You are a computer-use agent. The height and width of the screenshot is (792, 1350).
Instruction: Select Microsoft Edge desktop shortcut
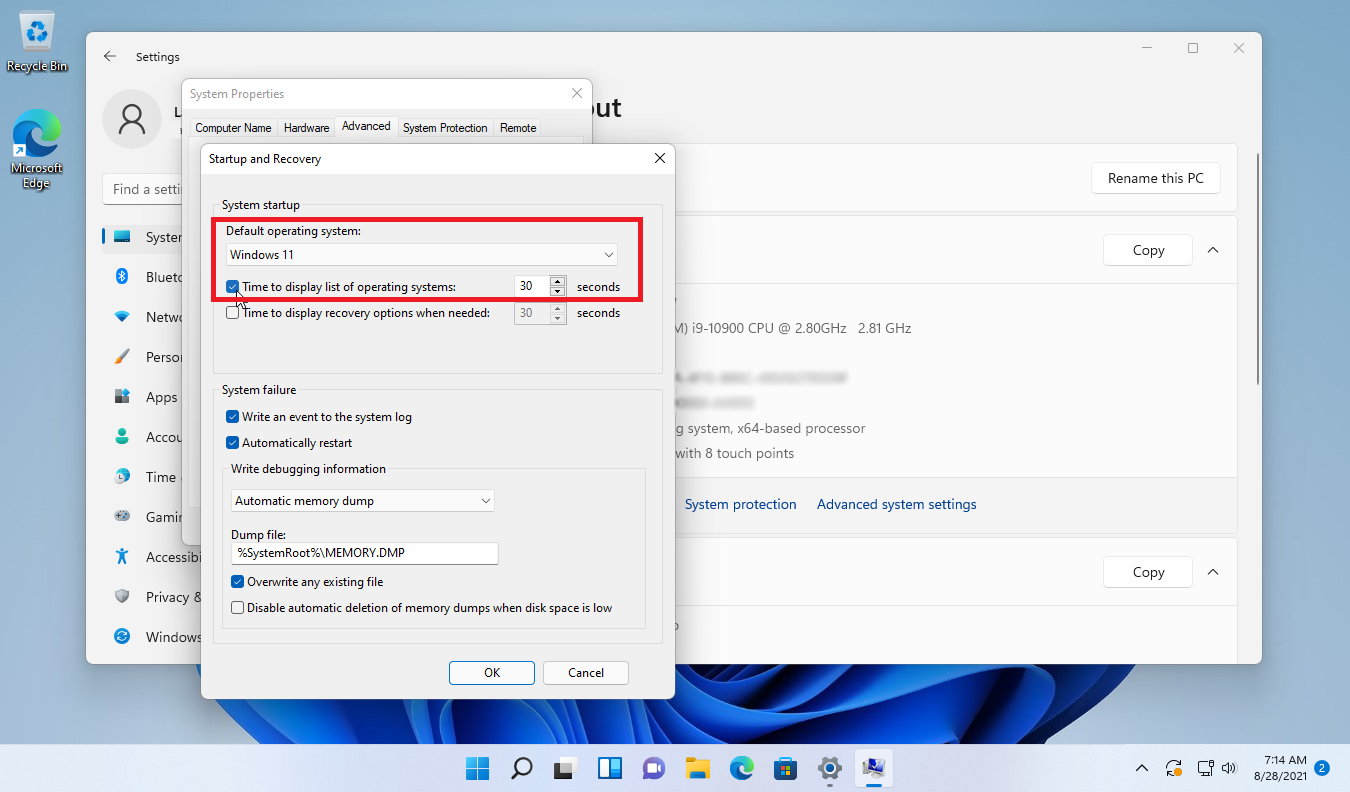[37, 149]
